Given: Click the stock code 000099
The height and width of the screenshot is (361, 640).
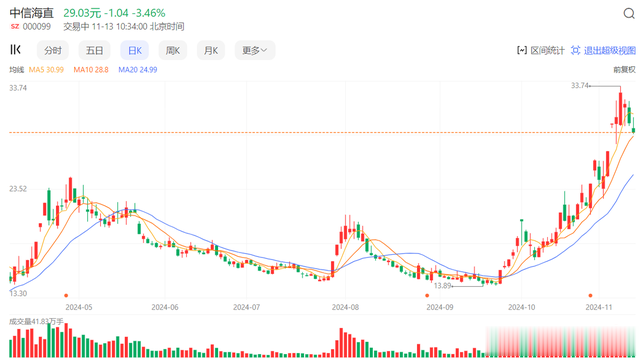Looking at the screenshot, I should pos(37,27).
